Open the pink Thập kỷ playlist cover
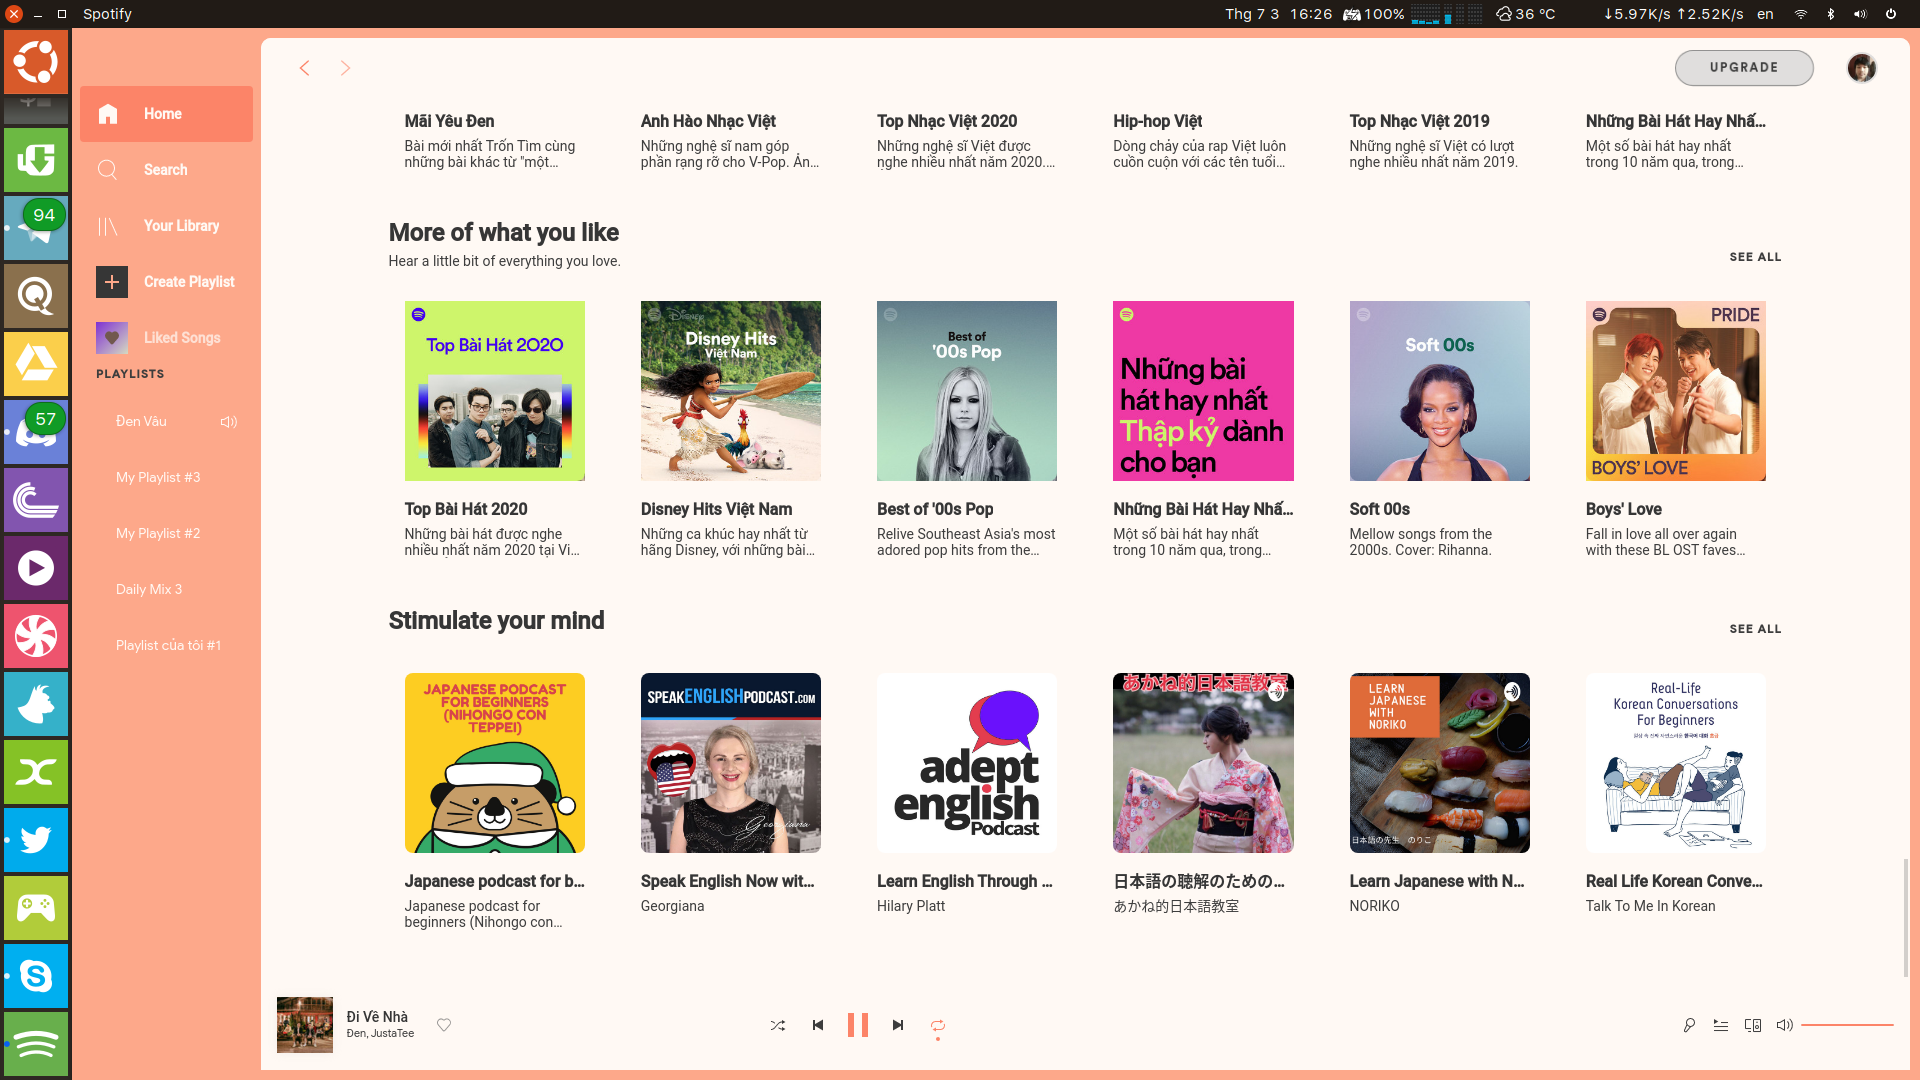 pos(1203,391)
